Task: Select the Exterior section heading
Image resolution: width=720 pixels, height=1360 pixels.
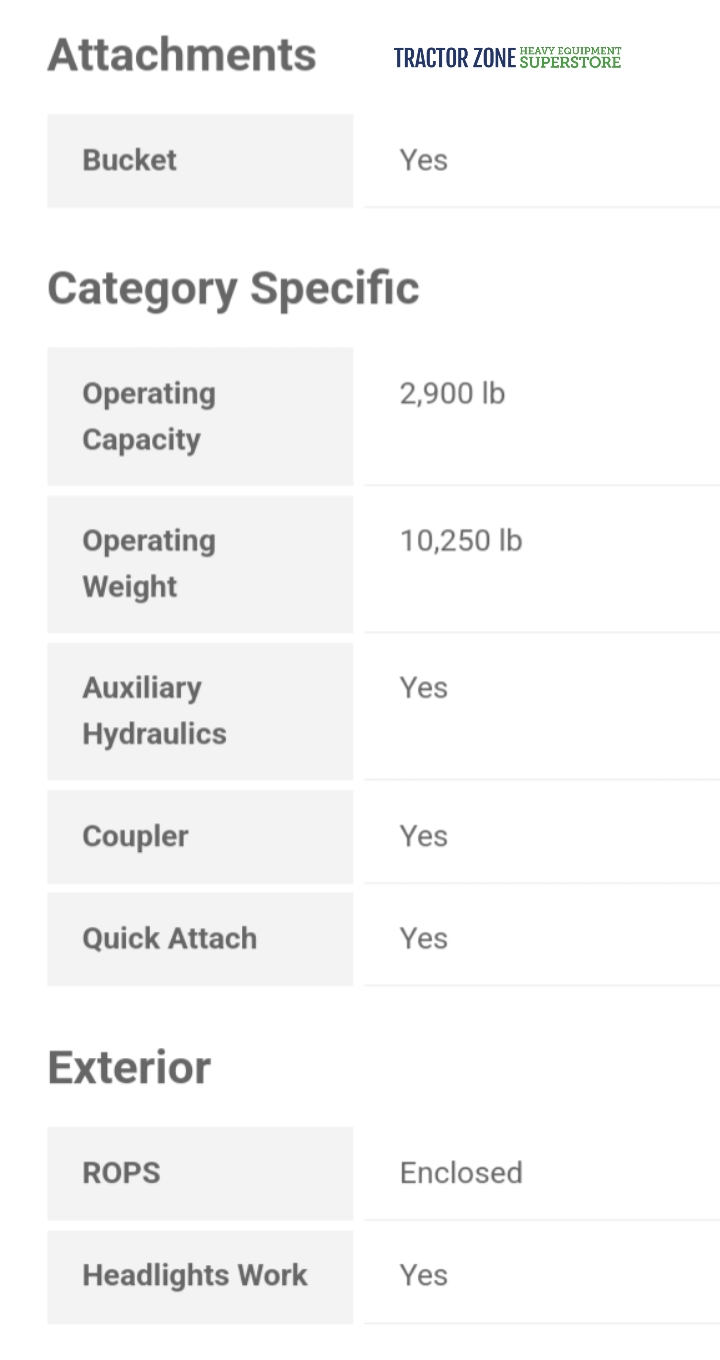Action: click(129, 1067)
